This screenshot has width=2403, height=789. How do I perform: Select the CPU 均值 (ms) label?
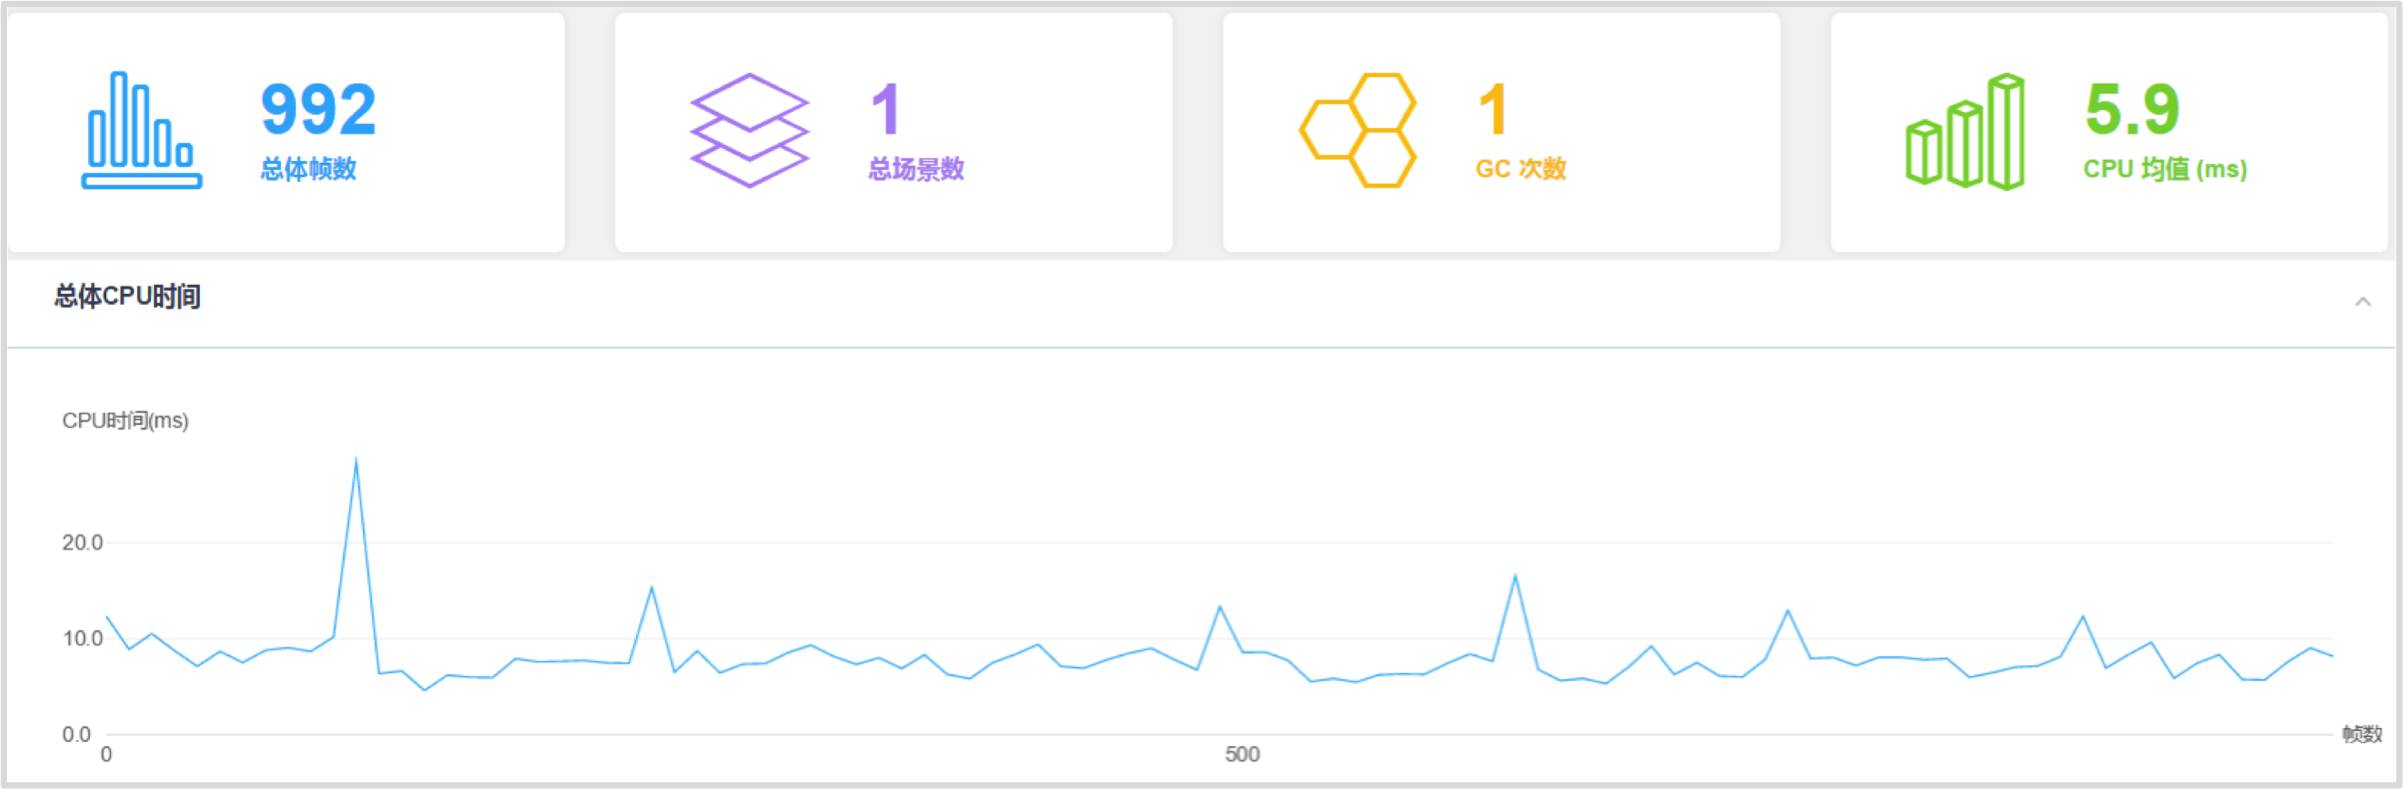click(2165, 169)
